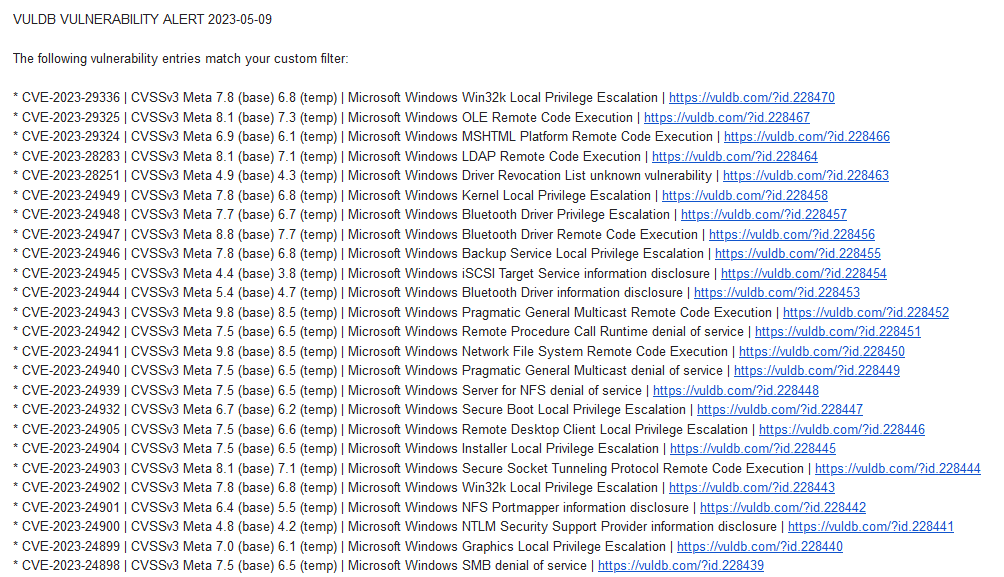
Task: Click 'Microsoft Windows OLE Remote Code Execution' text
Action: (490, 117)
